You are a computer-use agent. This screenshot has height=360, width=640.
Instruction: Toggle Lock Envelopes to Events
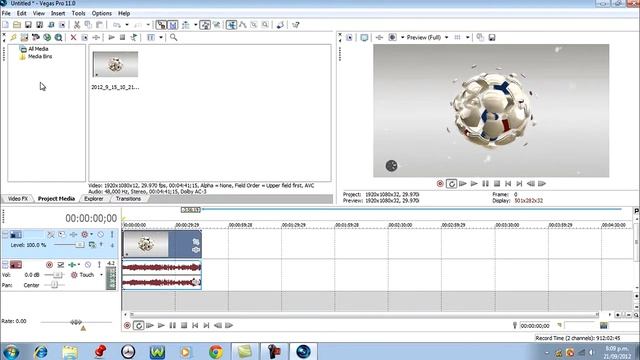coord(205,25)
